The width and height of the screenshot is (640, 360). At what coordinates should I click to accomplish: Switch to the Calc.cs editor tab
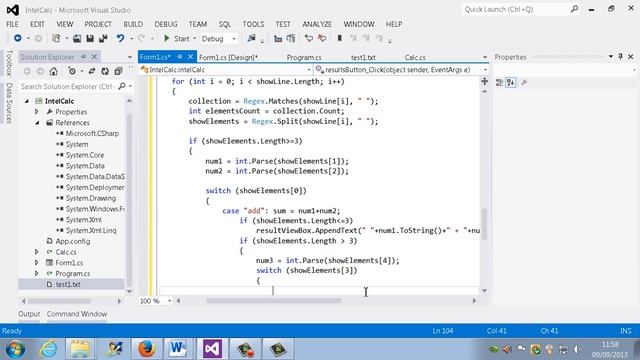415,58
